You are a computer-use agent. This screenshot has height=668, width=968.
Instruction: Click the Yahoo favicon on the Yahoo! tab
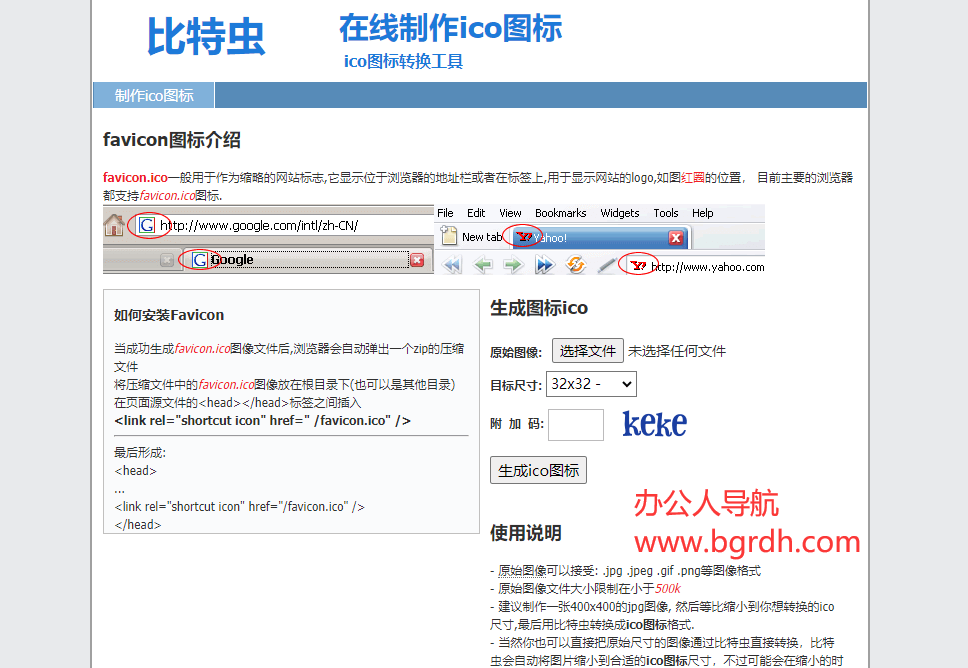click(523, 238)
